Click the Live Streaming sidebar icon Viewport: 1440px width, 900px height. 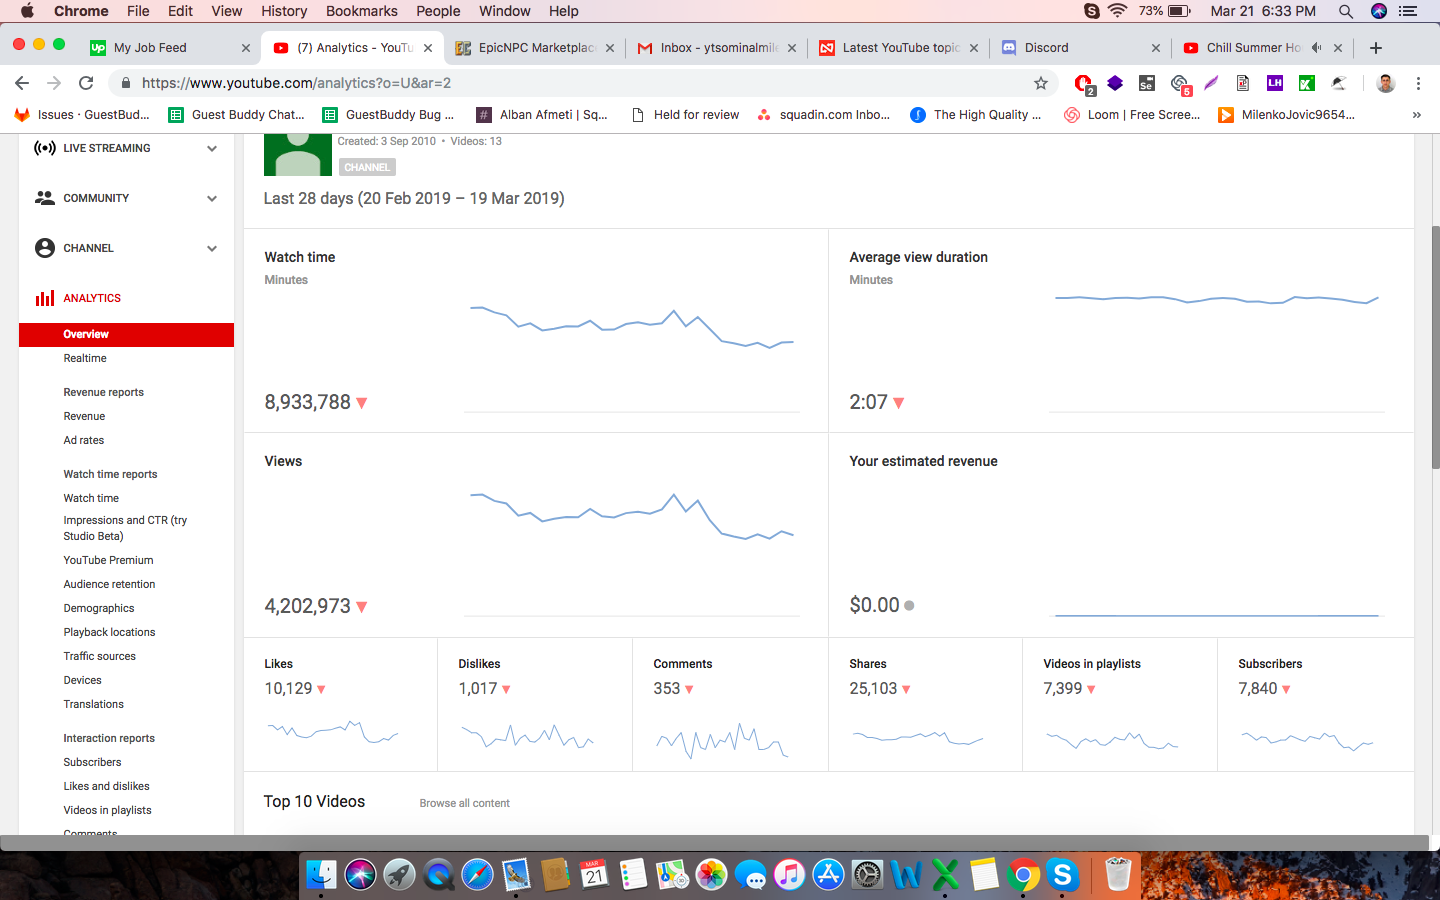click(x=45, y=148)
